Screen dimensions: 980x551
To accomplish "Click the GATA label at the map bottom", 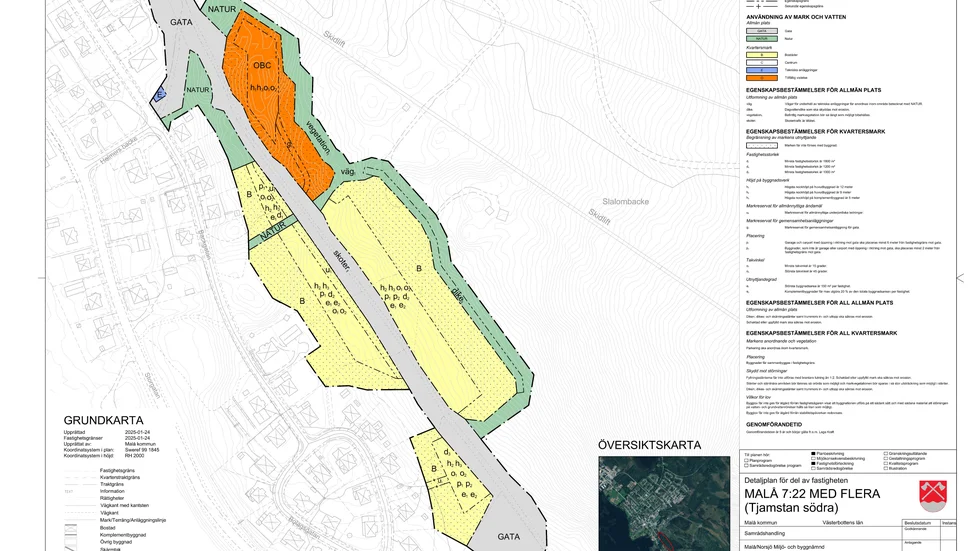I will (x=509, y=536).
